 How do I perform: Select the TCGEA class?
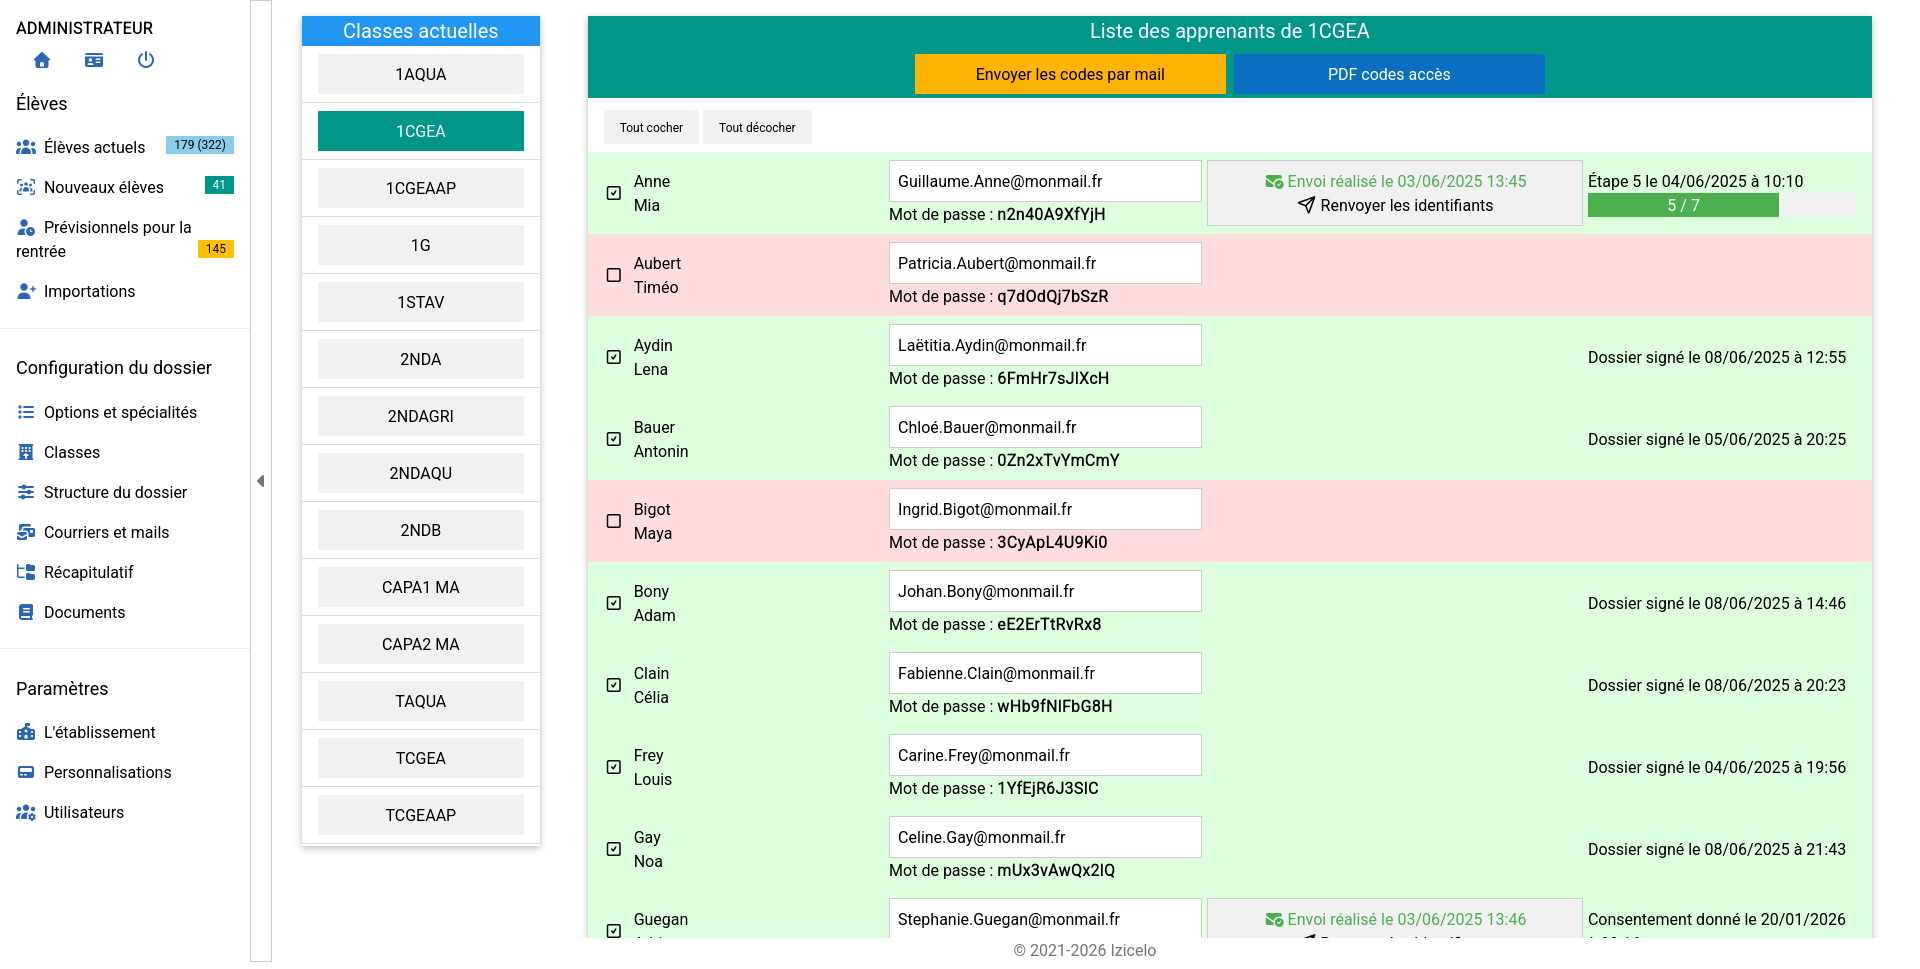(421, 758)
